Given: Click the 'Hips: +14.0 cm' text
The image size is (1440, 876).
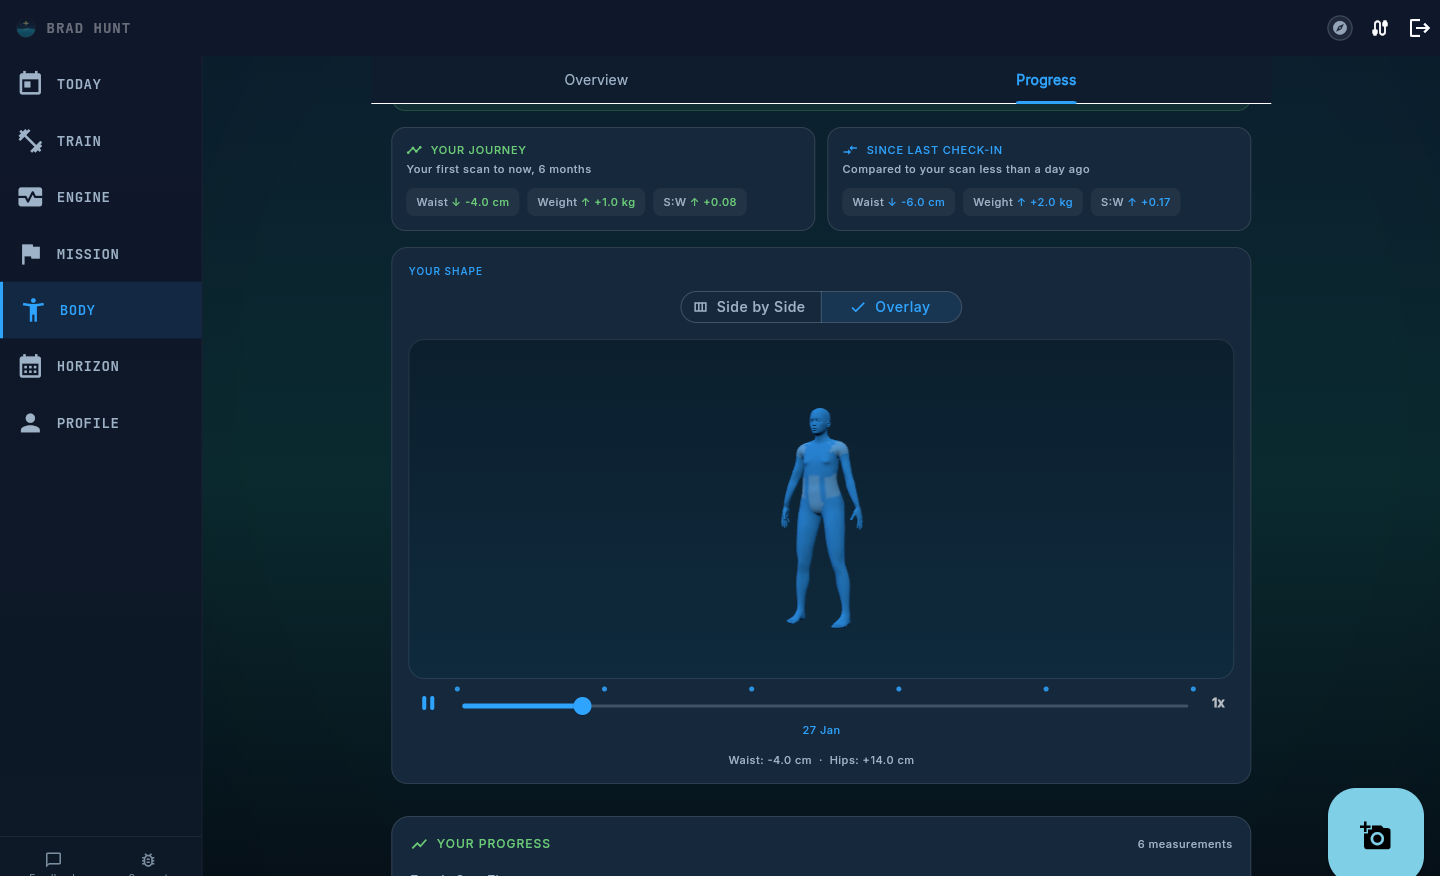Looking at the screenshot, I should coord(872,760).
